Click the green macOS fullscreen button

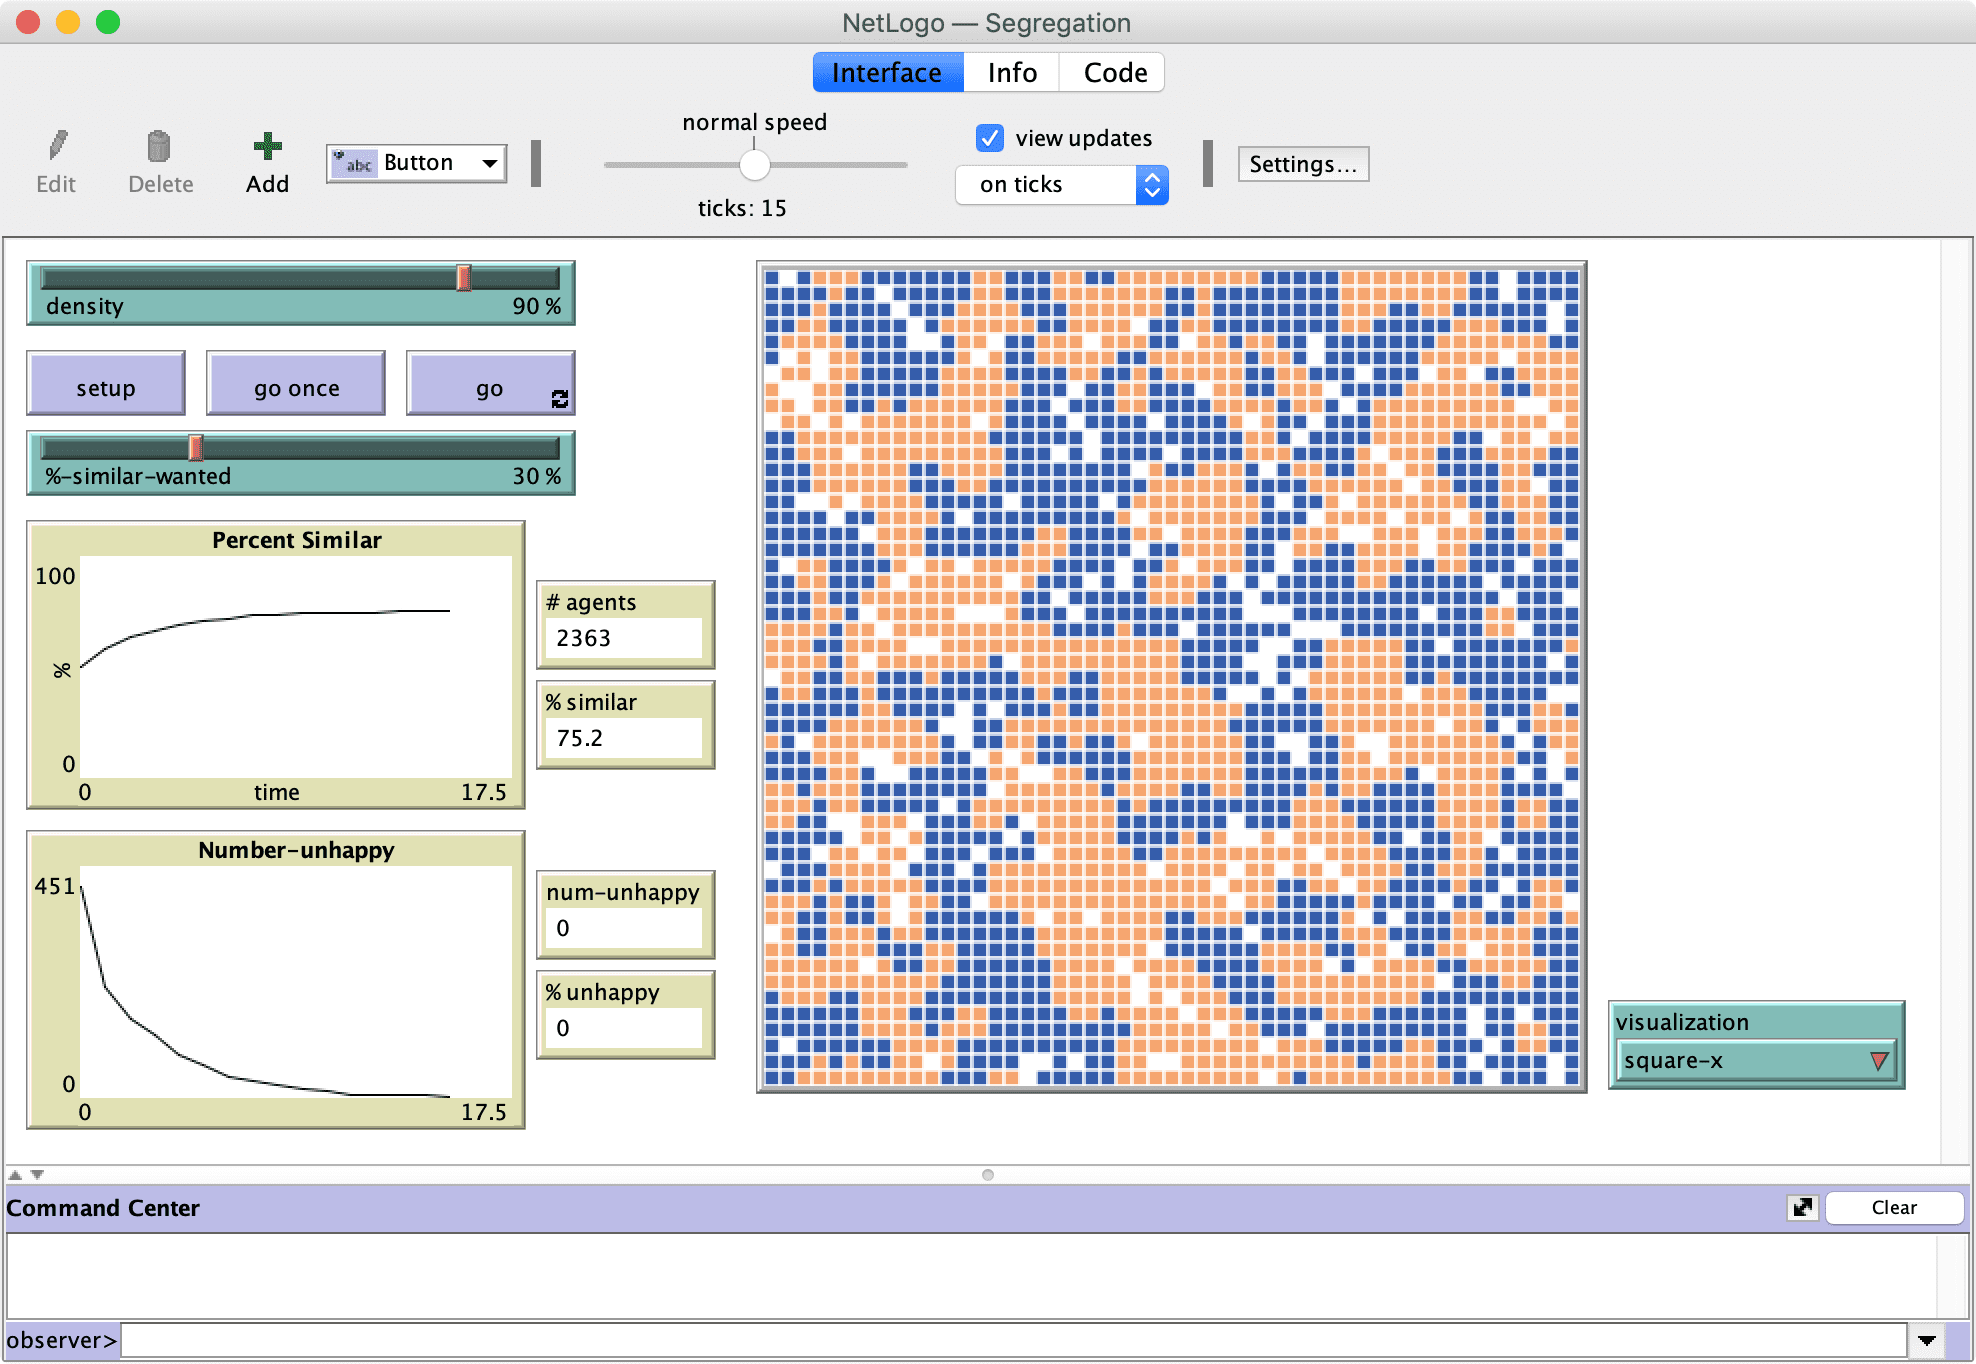point(108,22)
